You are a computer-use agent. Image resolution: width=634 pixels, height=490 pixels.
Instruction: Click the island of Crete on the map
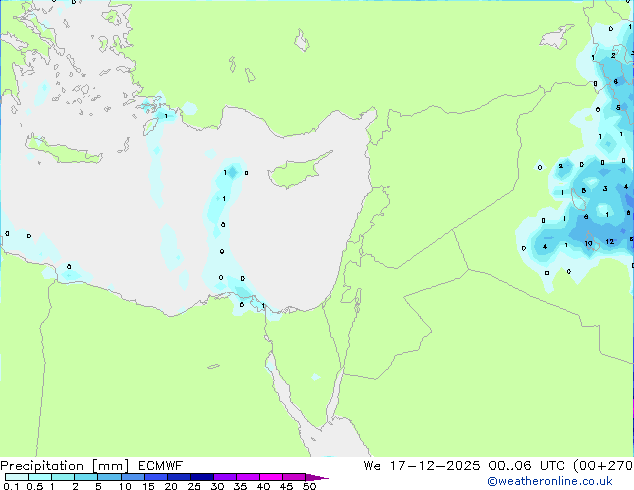click(63, 151)
